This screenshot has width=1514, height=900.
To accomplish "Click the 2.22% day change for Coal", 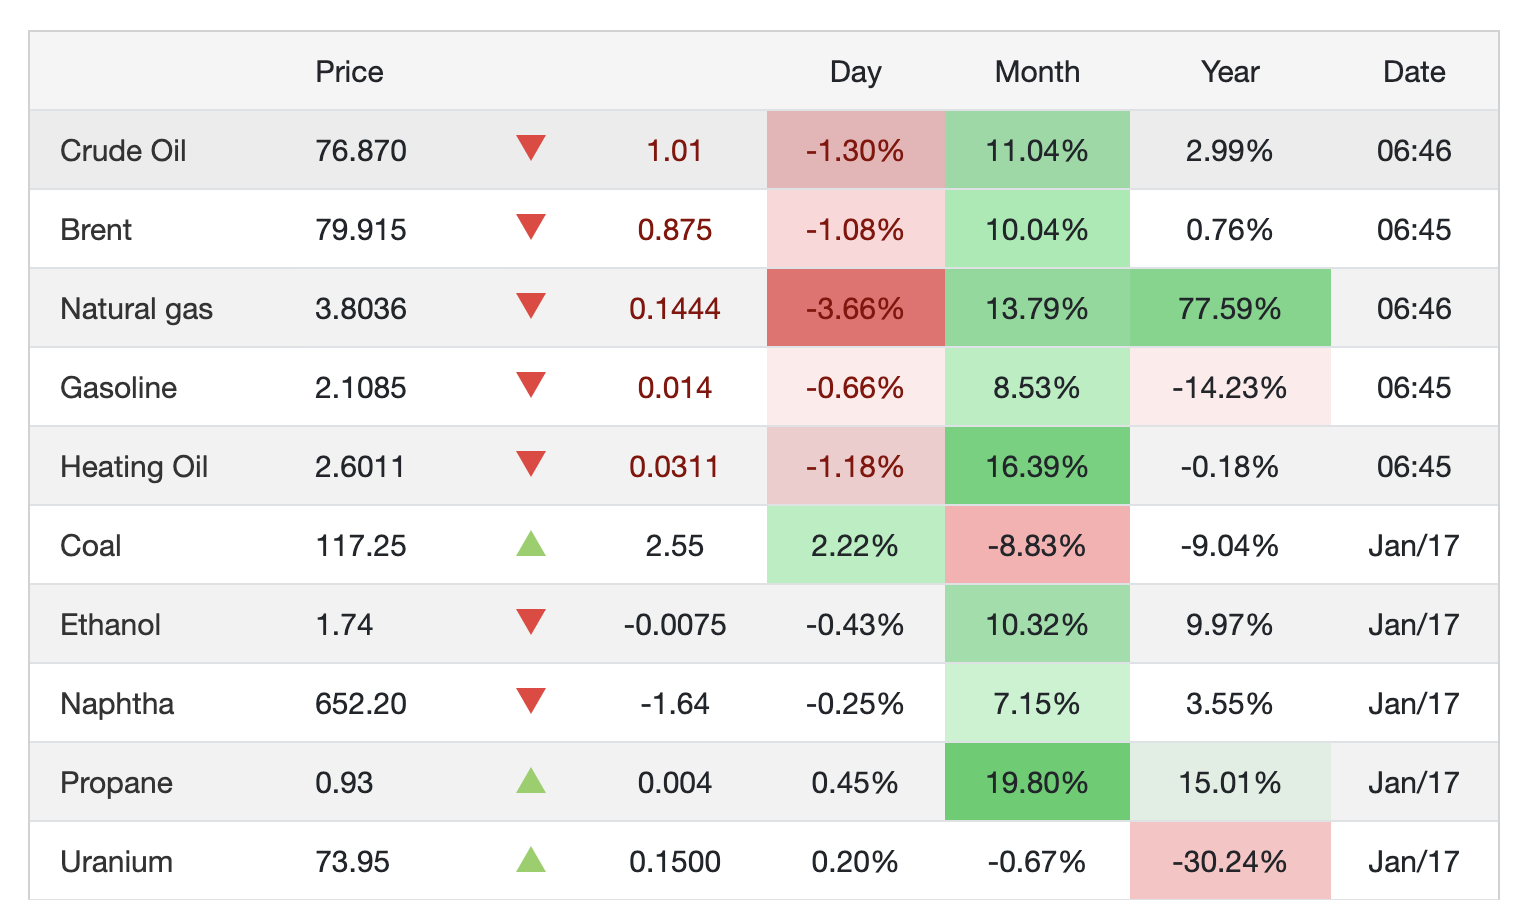I will [x=855, y=545].
